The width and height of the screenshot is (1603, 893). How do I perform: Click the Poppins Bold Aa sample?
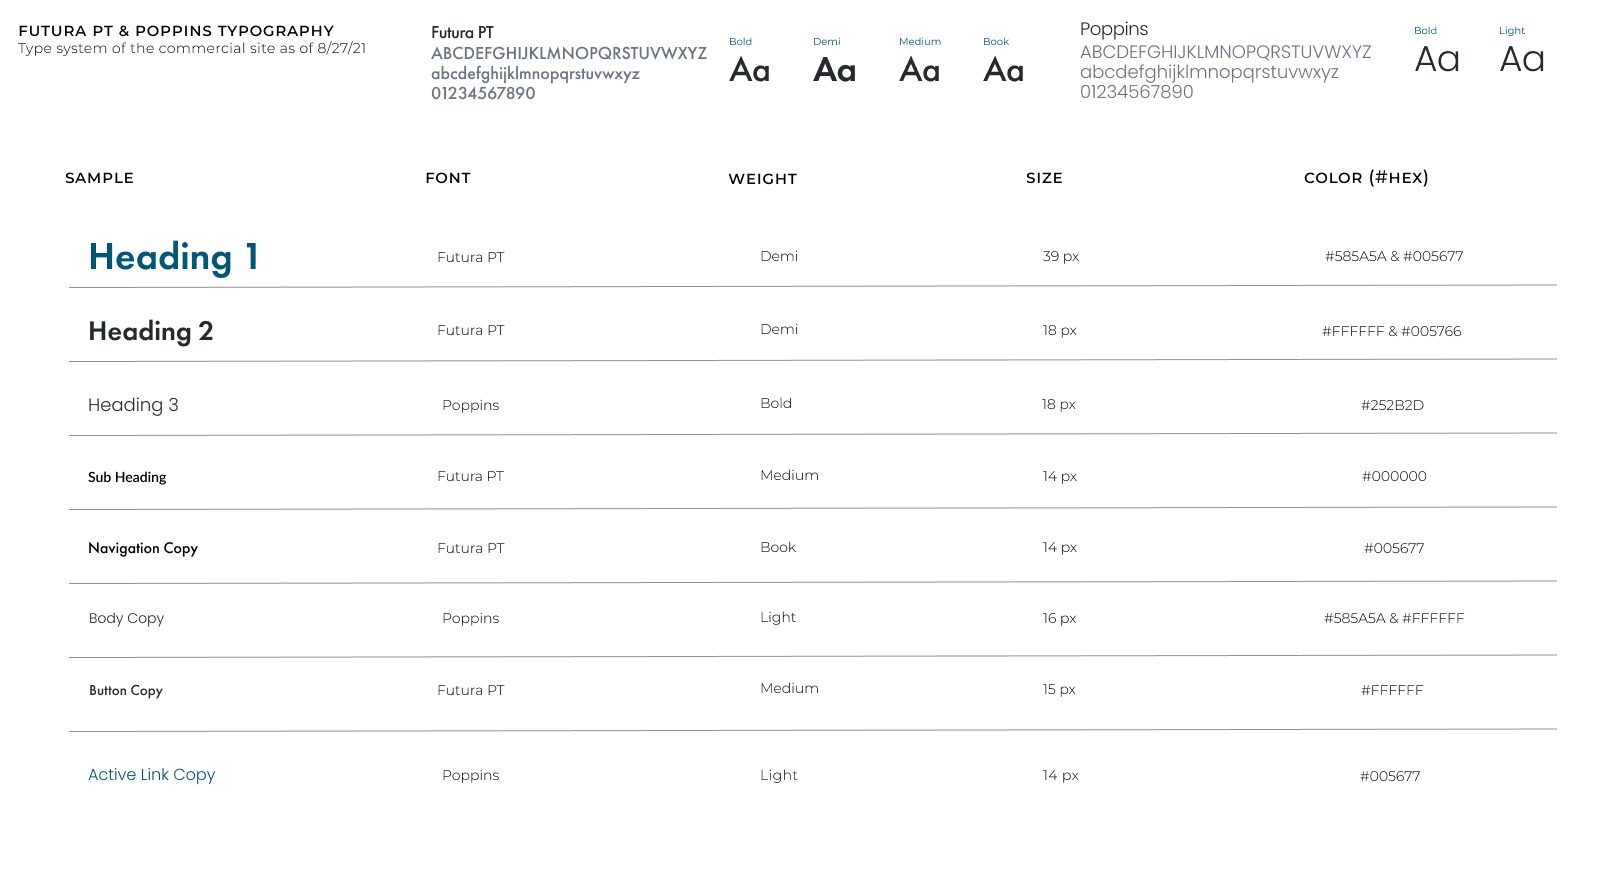pos(1437,60)
